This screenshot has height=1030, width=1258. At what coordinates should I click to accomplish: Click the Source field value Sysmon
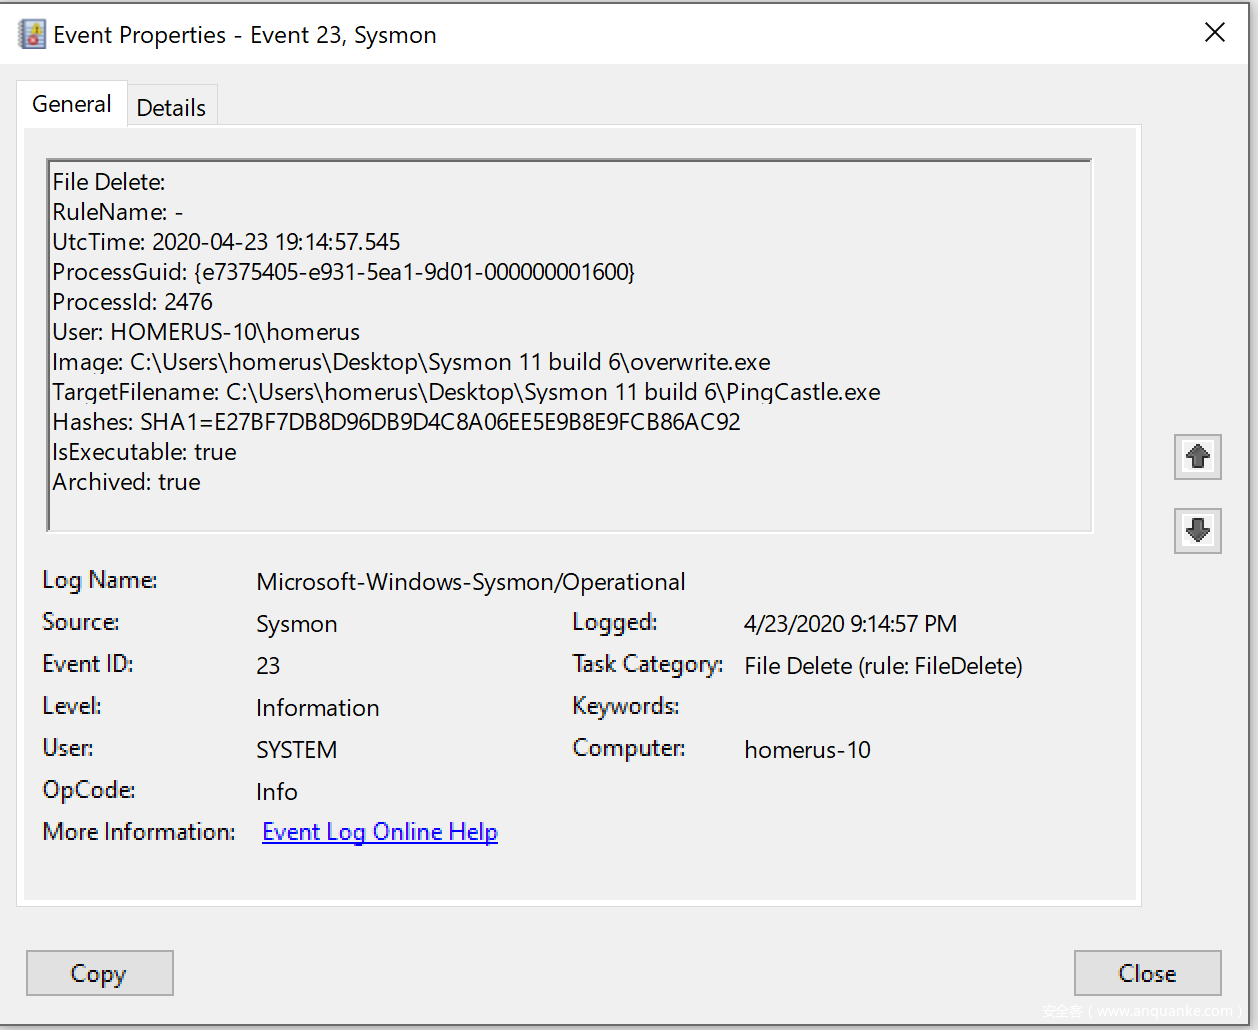tap(296, 624)
